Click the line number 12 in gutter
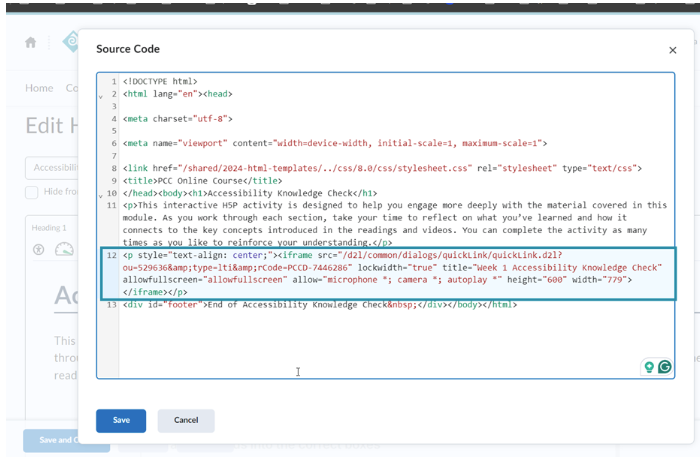 (x=111, y=255)
